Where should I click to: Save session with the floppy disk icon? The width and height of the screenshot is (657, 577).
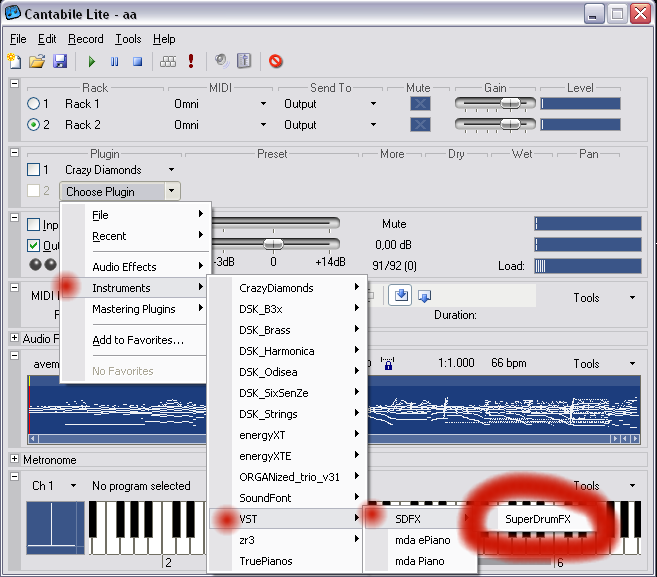(x=60, y=62)
